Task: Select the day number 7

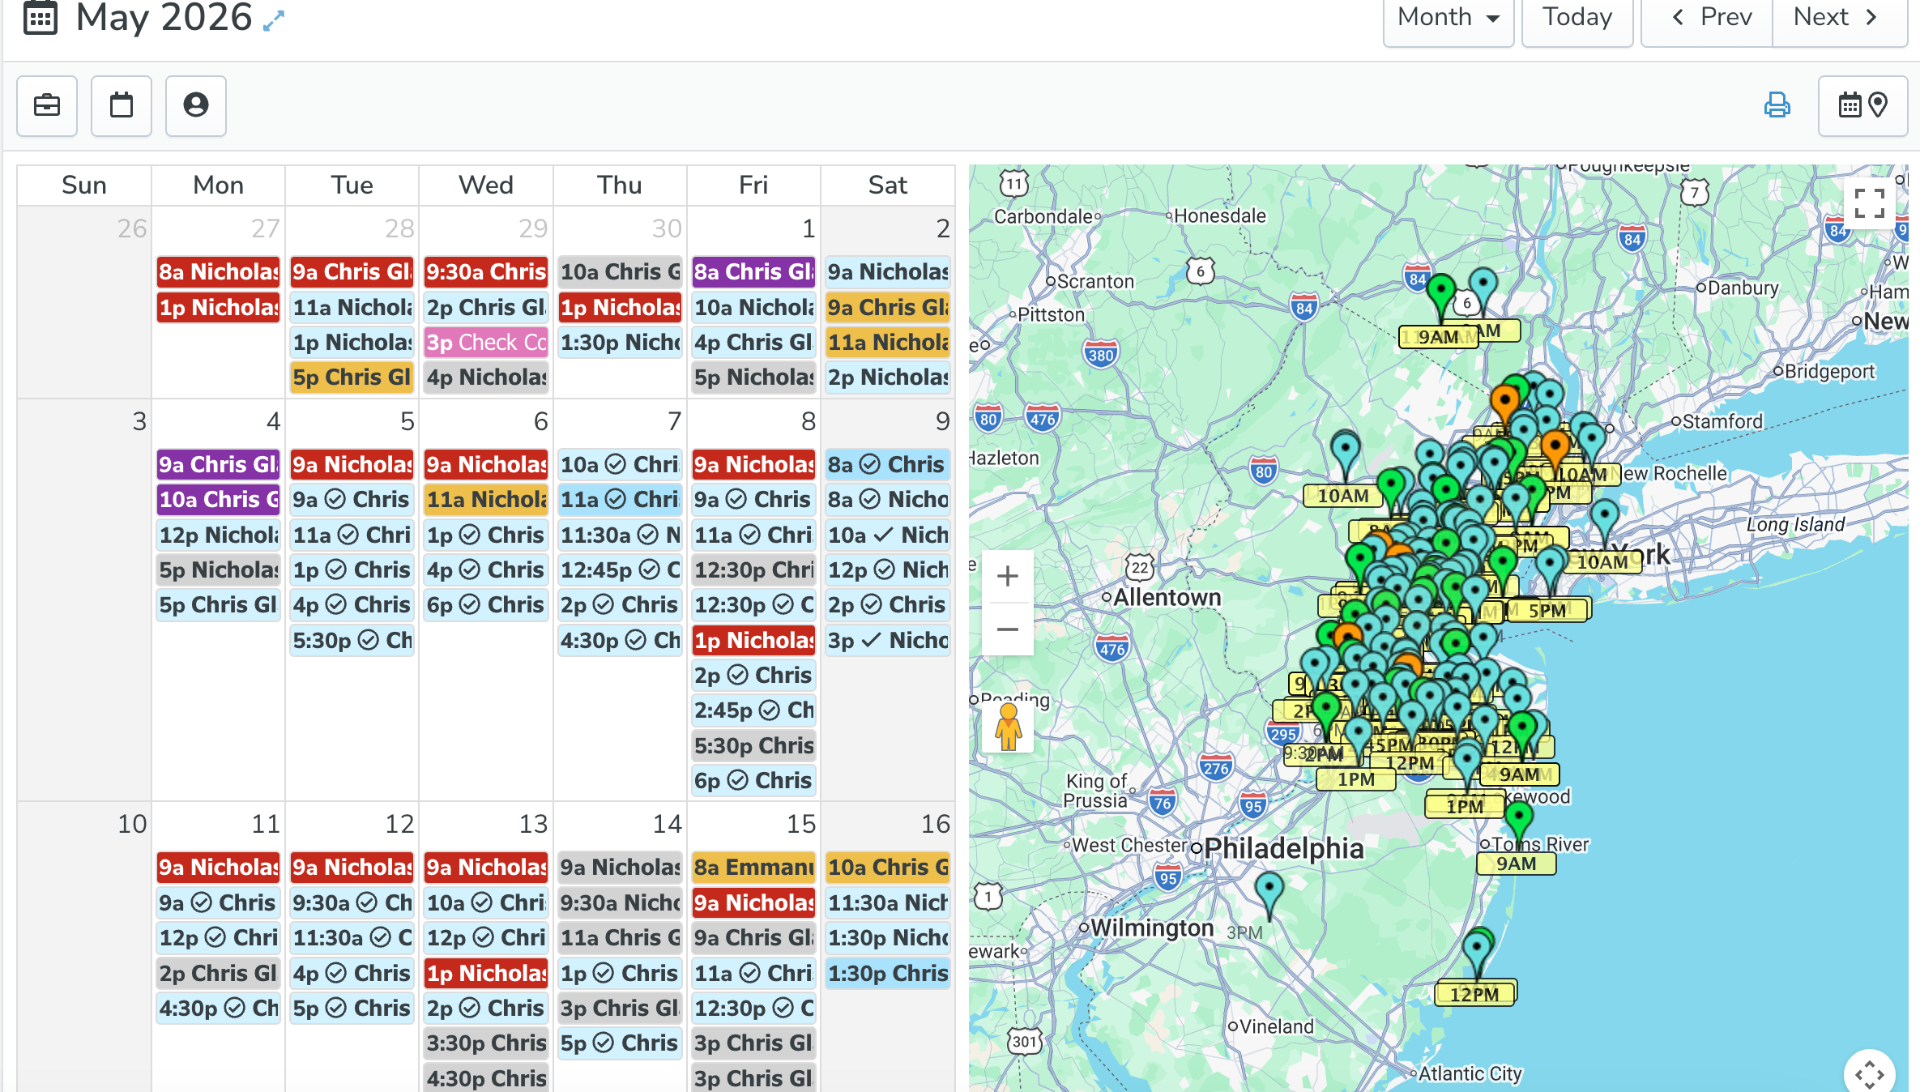Action: point(674,422)
